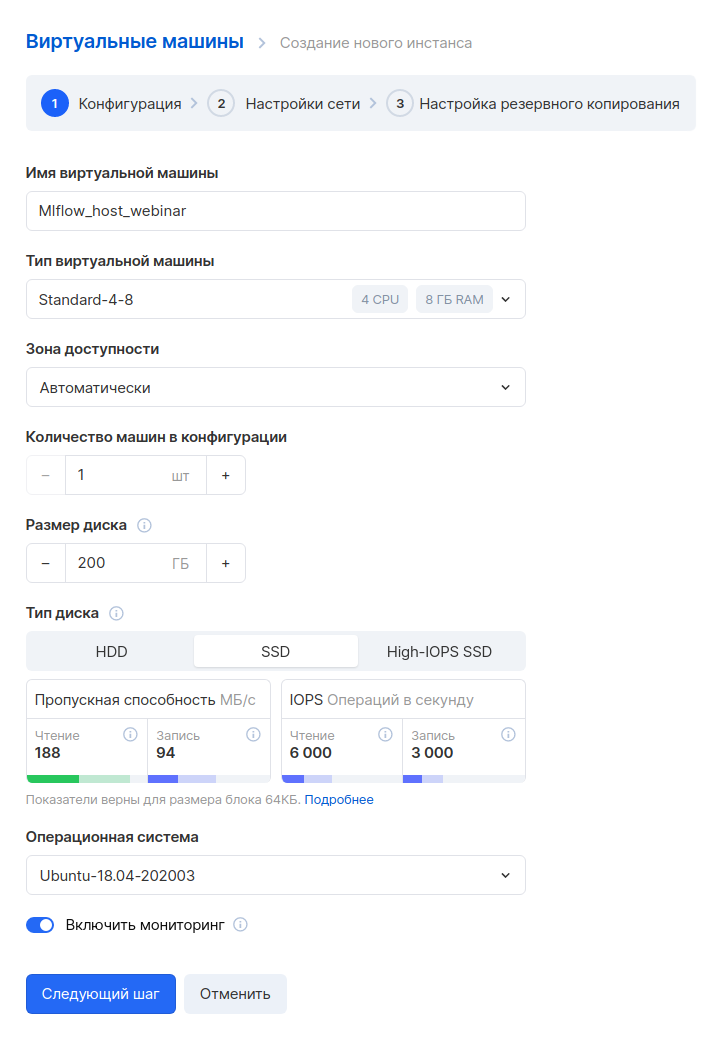720x1042 pixels.
Task: Open the Подробнее link
Action: click(x=339, y=800)
